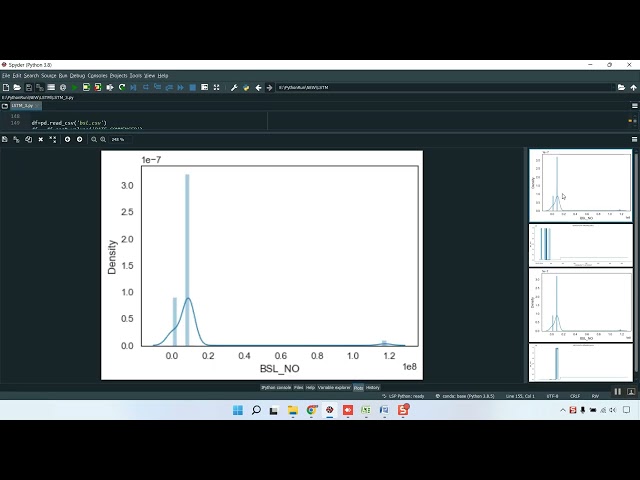Image resolution: width=640 pixels, height=480 pixels.
Task: Switch to the Help pane tab
Action: point(310,387)
